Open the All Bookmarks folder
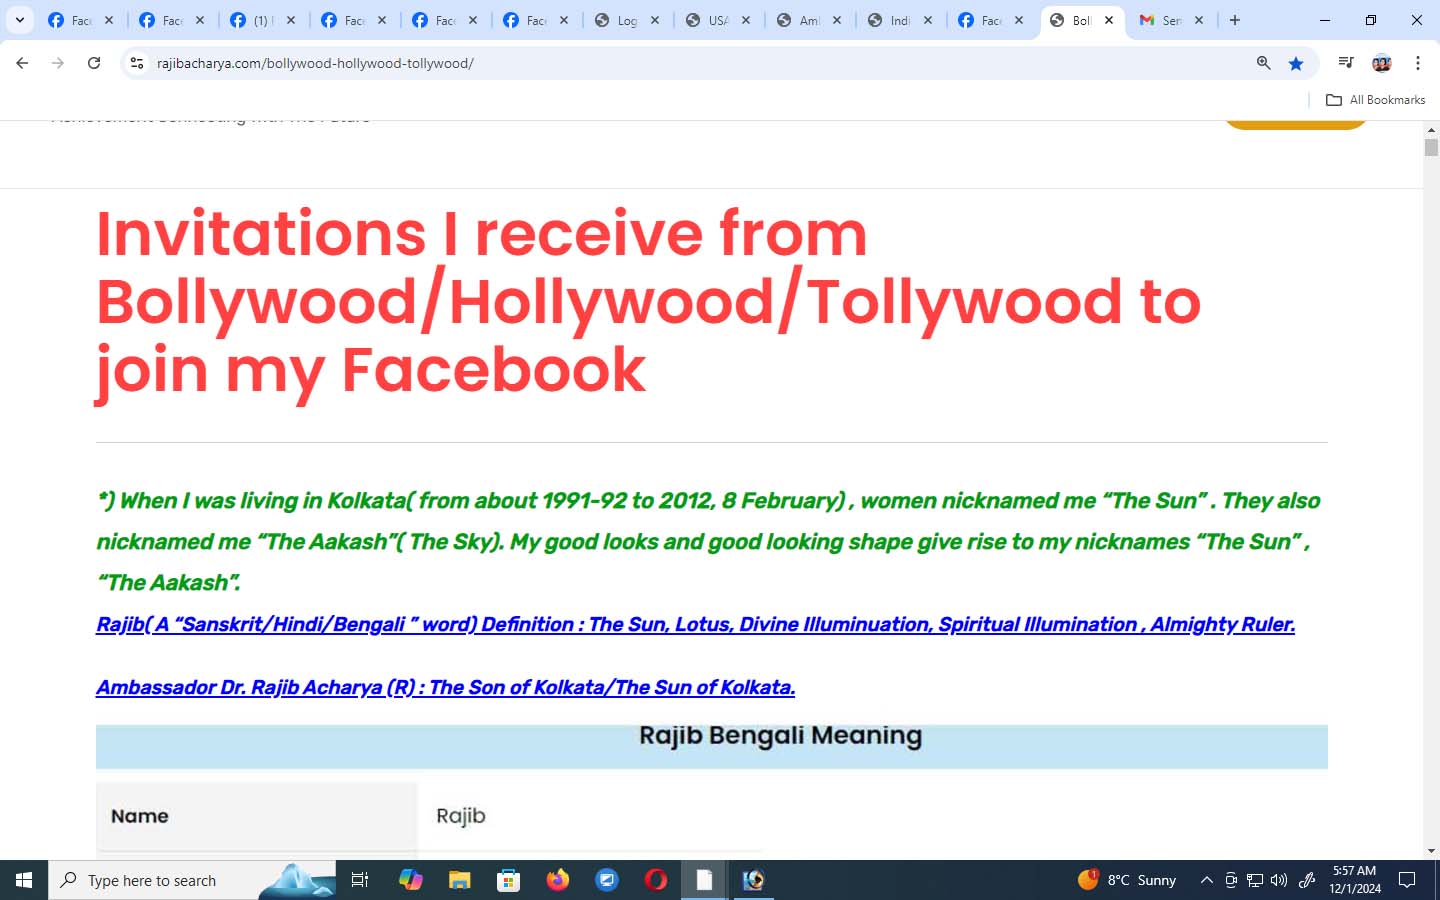Screen dimensions: 1440x900 (x=1375, y=100)
